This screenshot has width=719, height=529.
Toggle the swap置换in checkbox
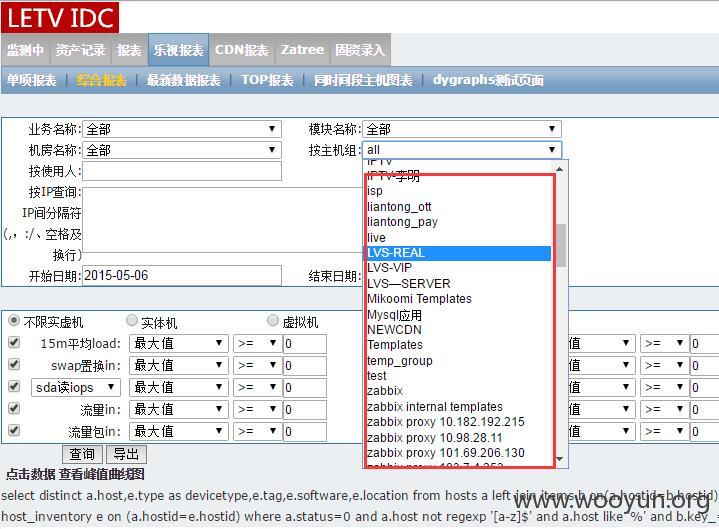tap(14, 364)
